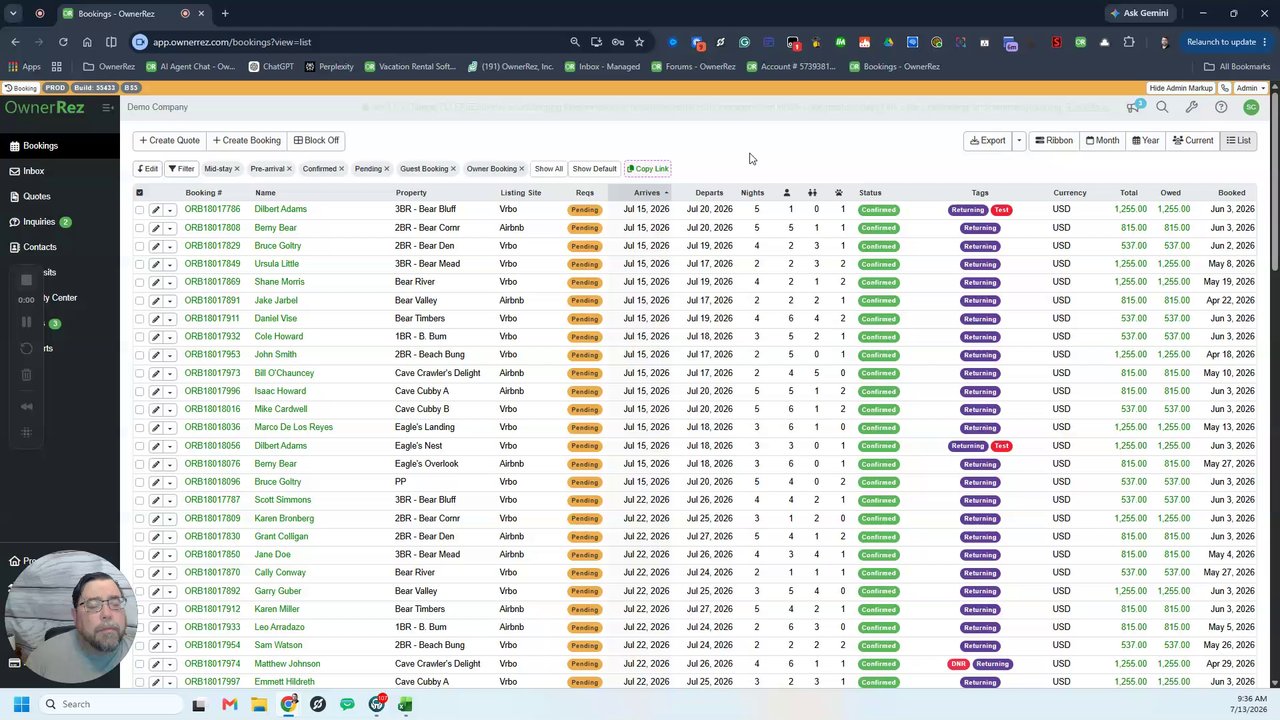Viewport: 1280px width, 720px height.
Task: Reload the page in Chrome
Action: (x=63, y=42)
